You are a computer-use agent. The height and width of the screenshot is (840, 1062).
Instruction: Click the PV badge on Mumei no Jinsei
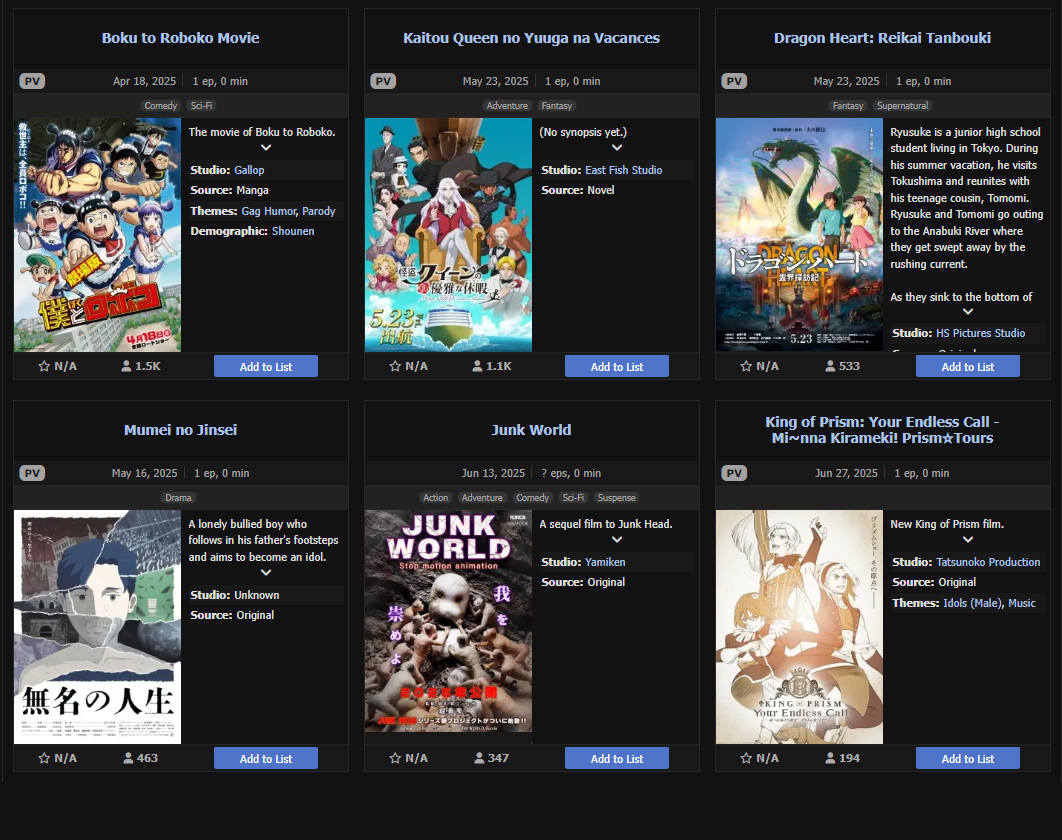pyautogui.click(x=32, y=473)
